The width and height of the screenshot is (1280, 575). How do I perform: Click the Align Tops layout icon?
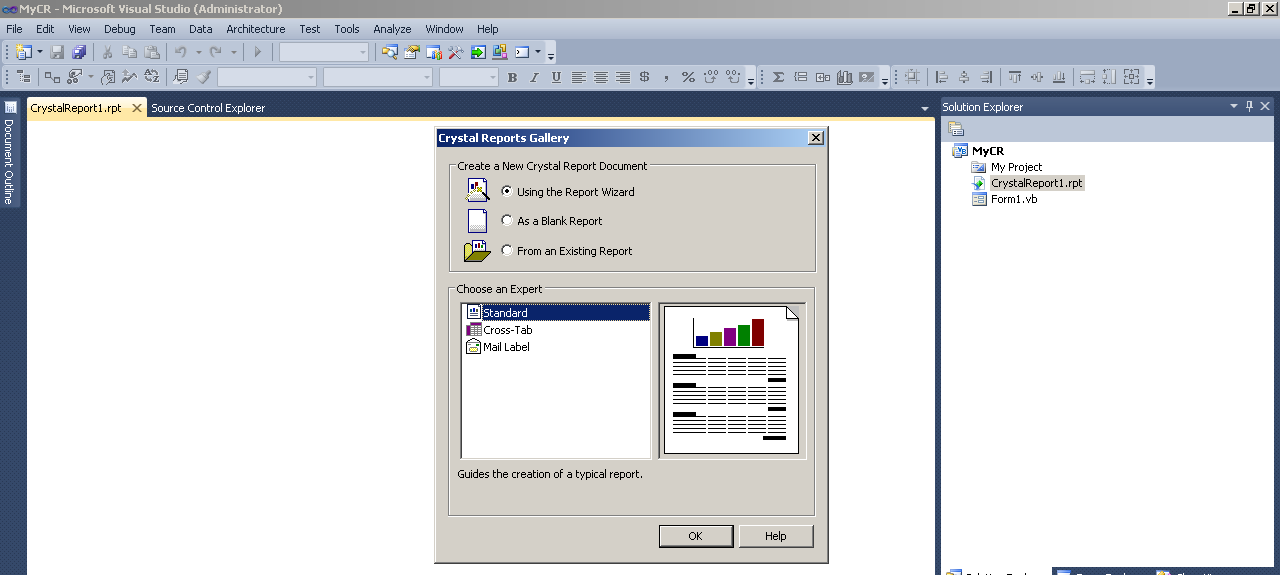(x=1015, y=77)
